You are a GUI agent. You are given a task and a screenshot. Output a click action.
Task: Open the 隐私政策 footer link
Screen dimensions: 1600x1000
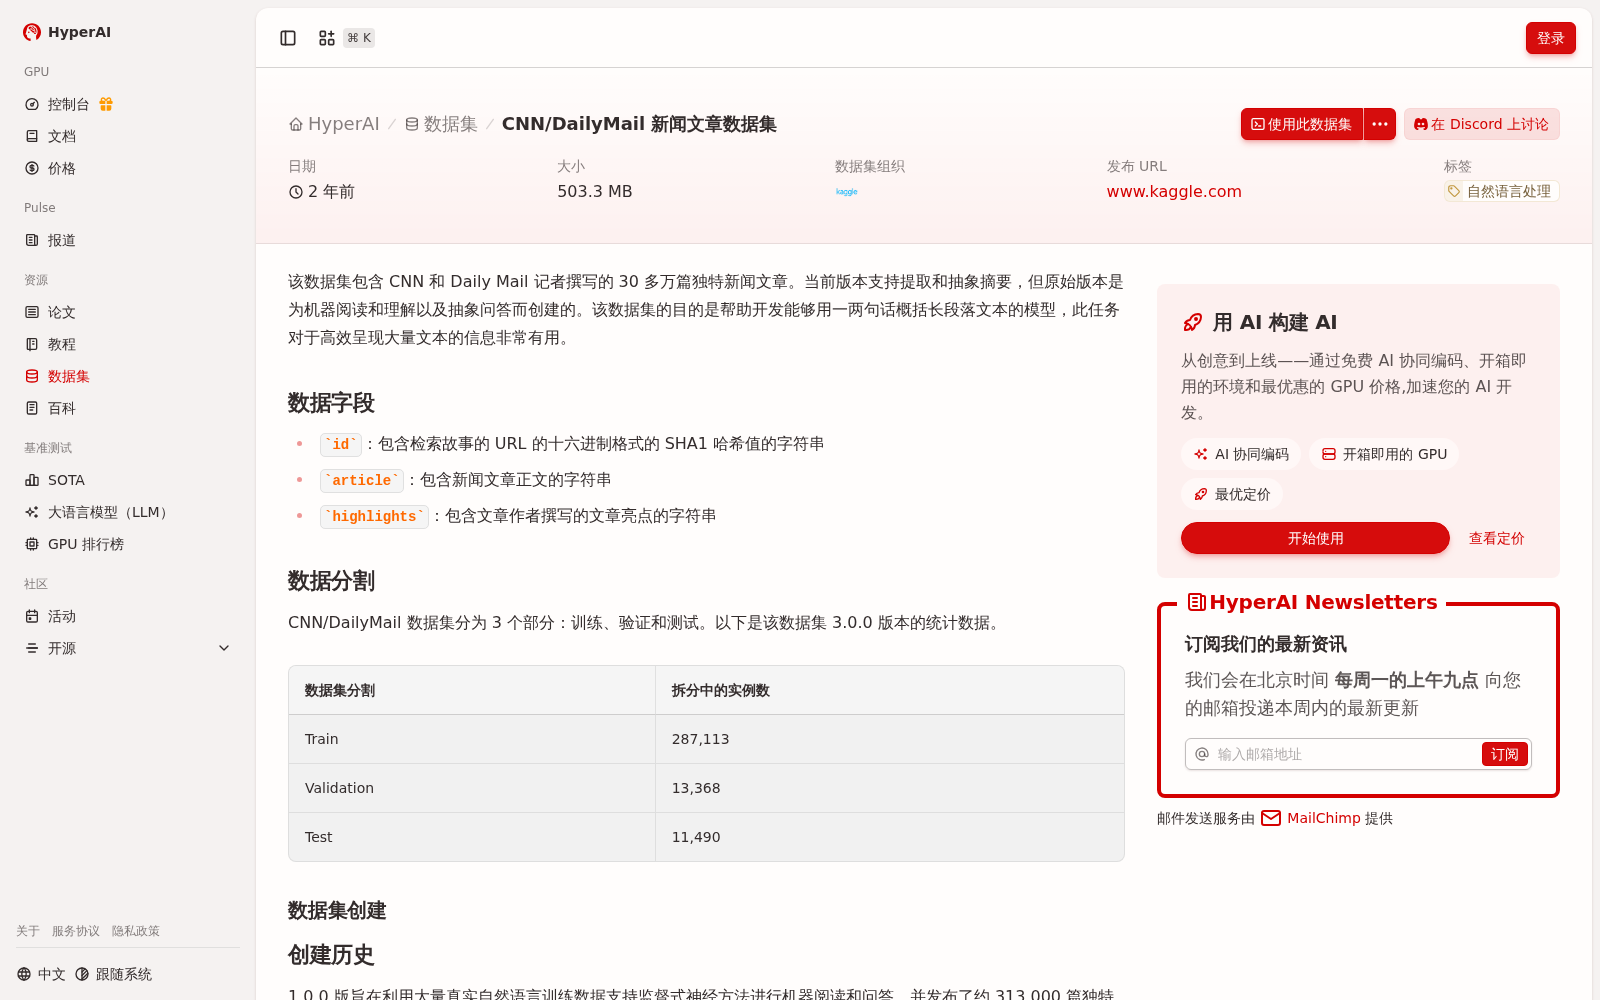136,931
